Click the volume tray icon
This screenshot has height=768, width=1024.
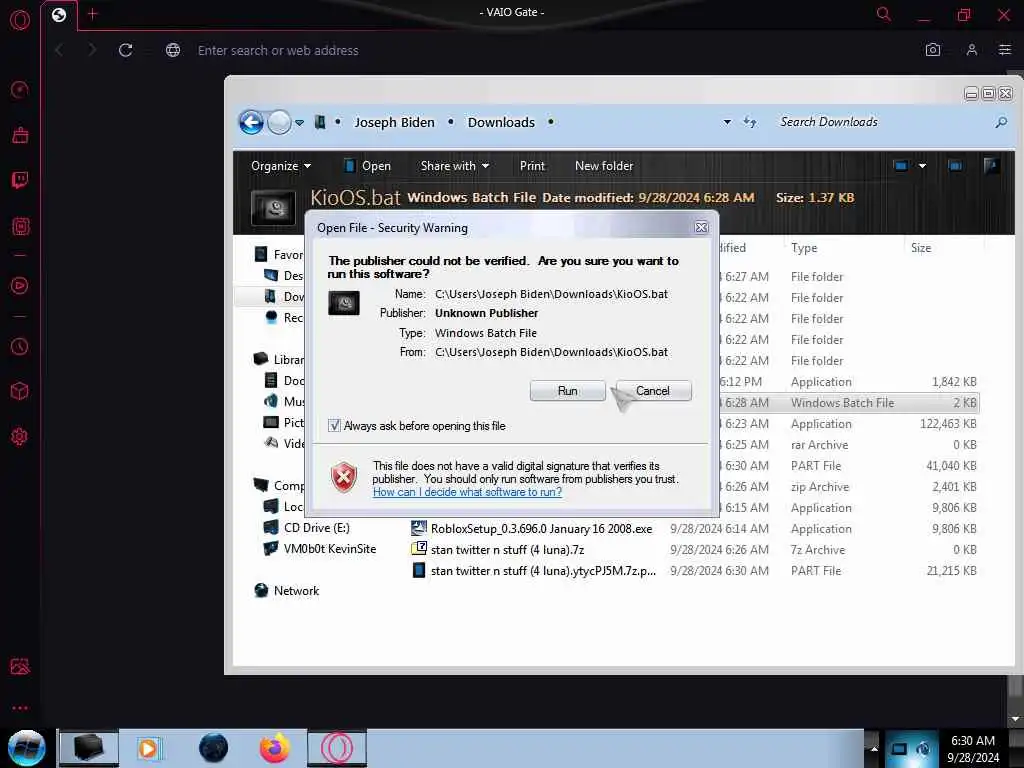point(923,748)
